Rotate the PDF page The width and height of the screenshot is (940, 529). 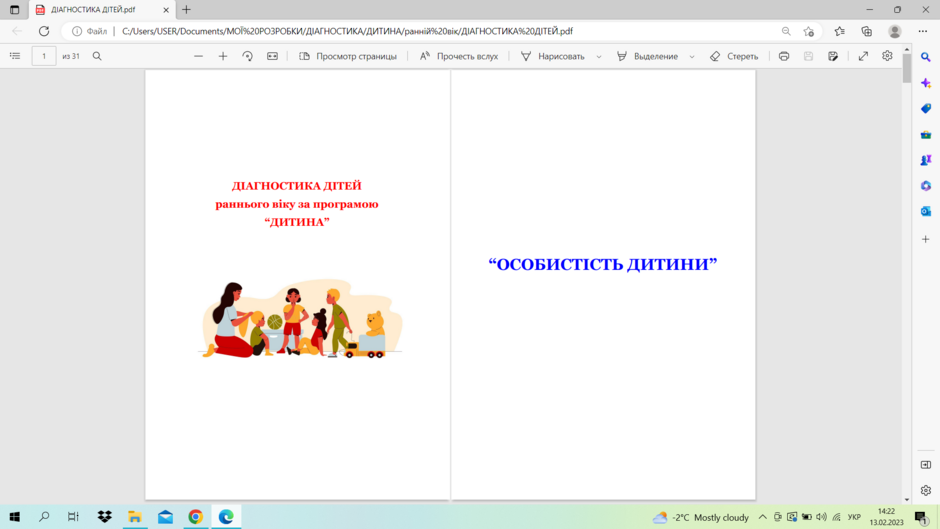point(248,56)
